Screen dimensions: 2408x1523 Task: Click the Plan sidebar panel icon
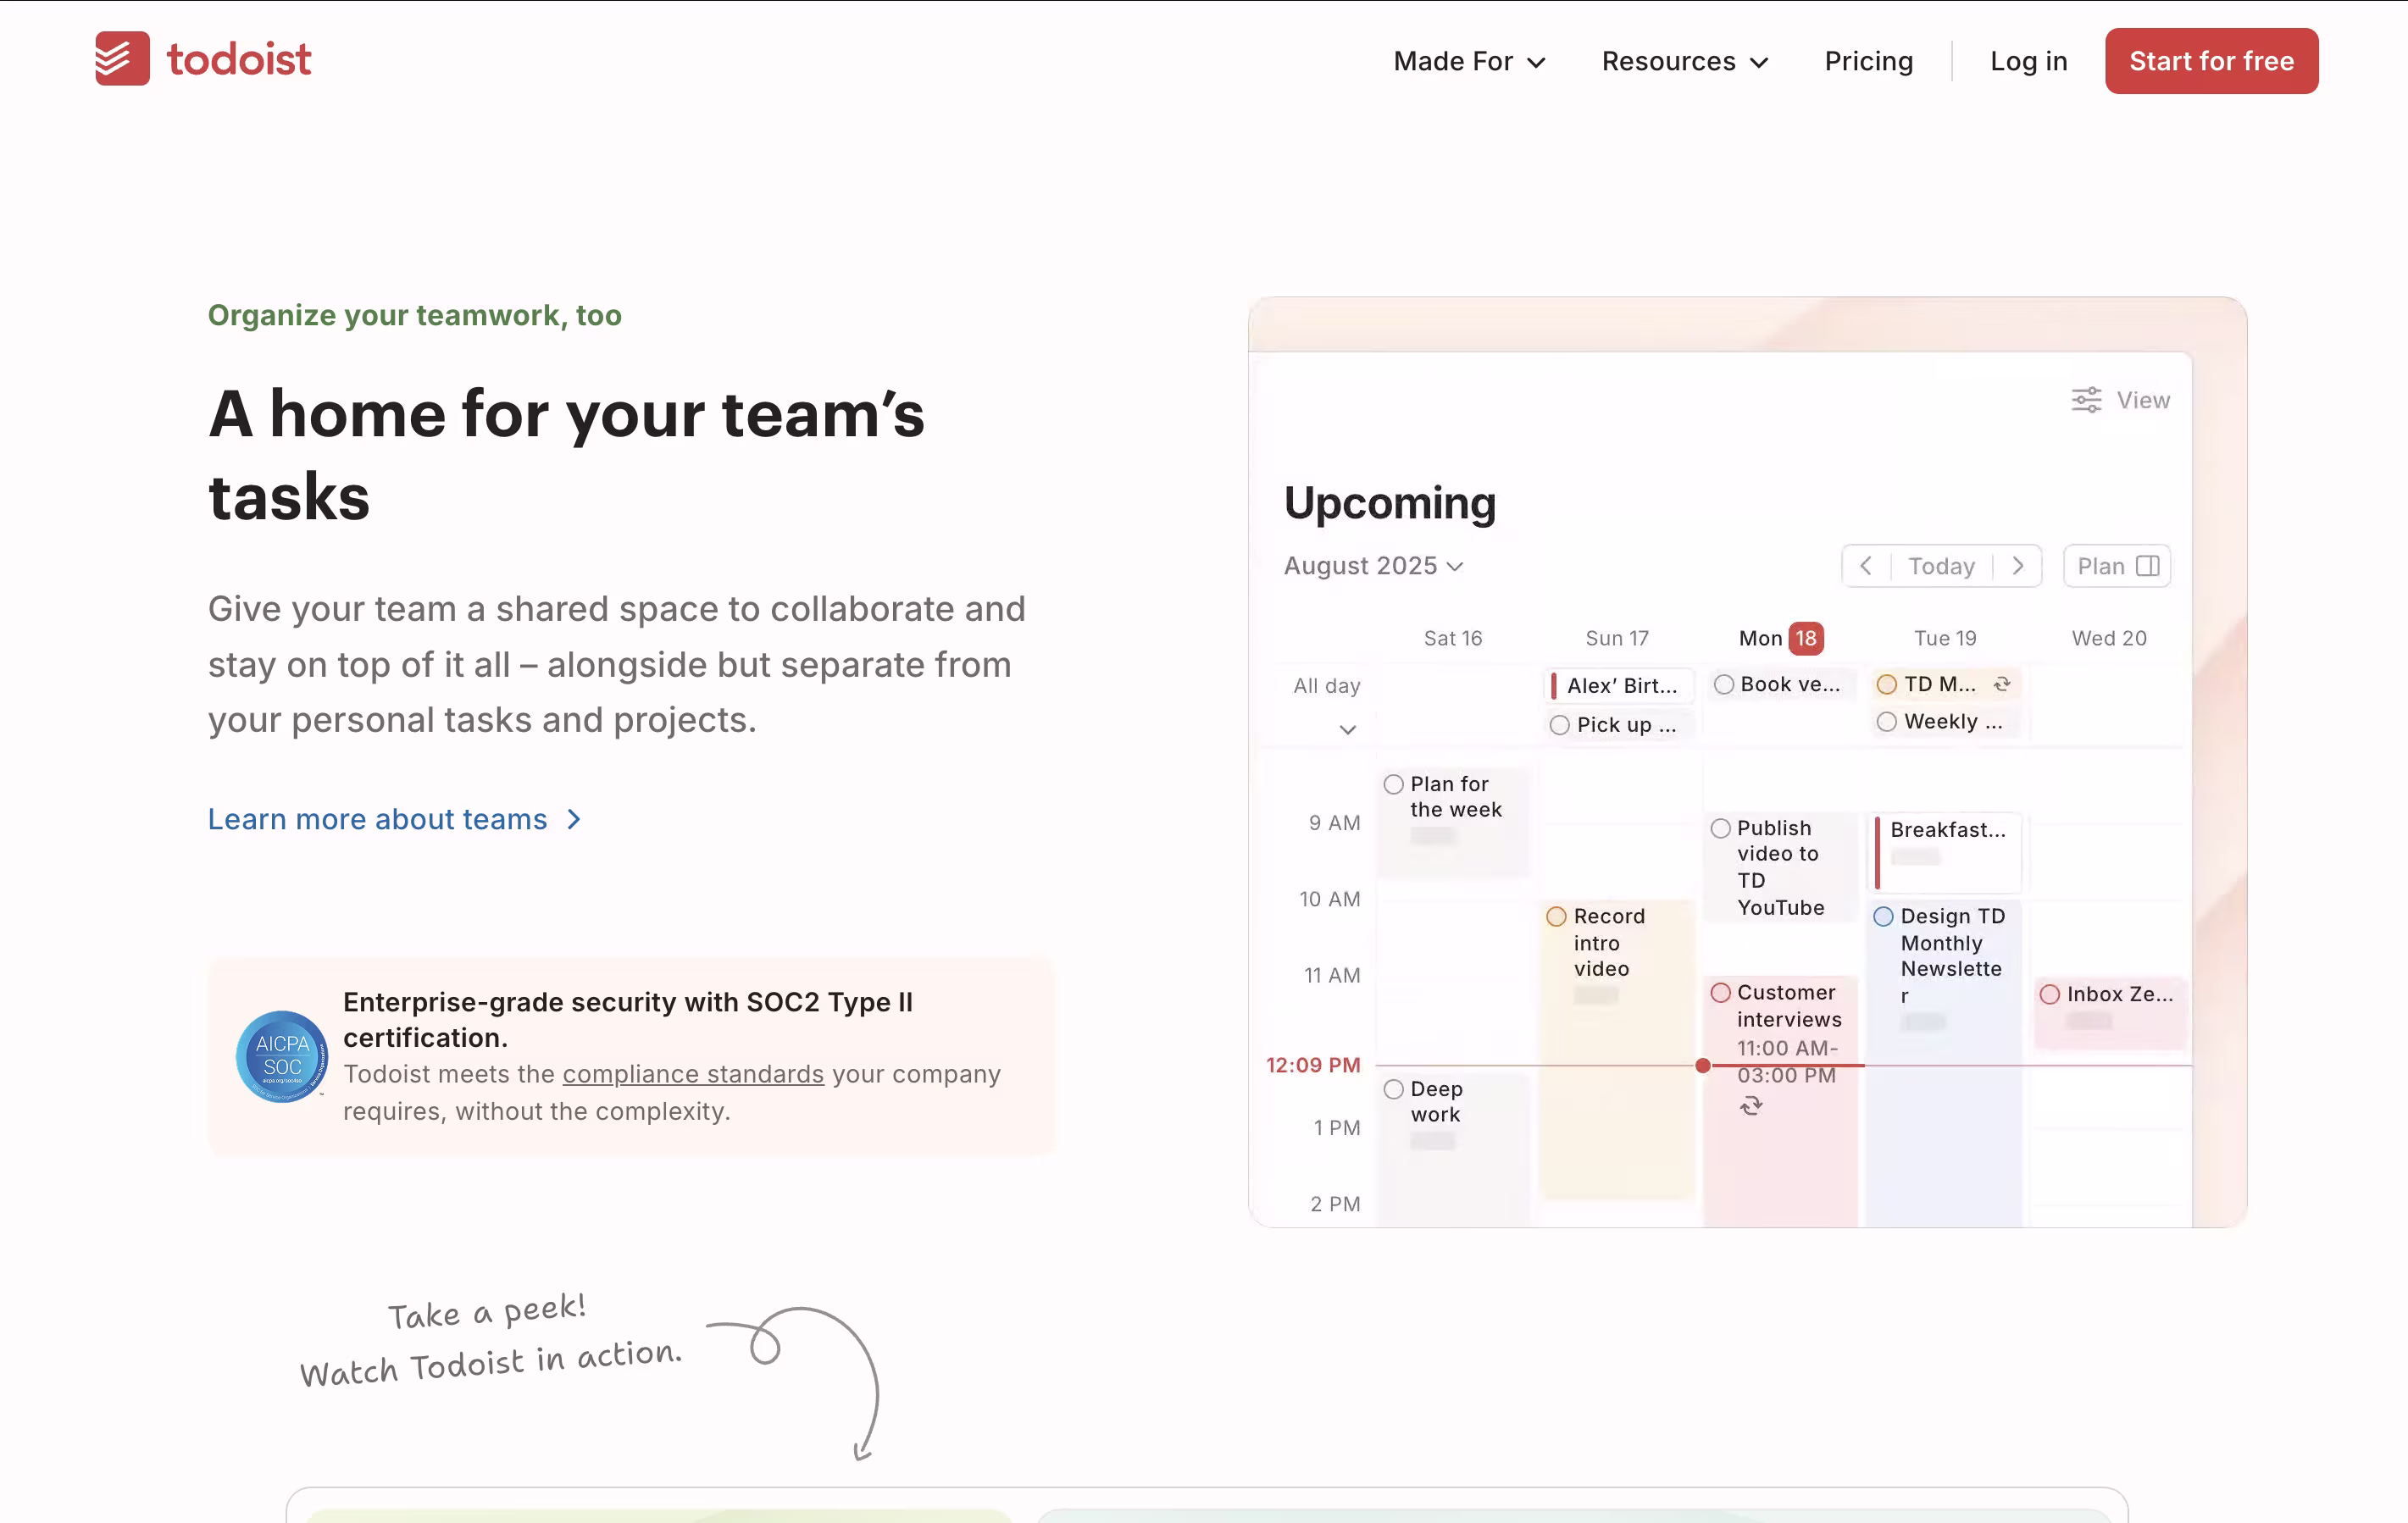[2147, 566]
